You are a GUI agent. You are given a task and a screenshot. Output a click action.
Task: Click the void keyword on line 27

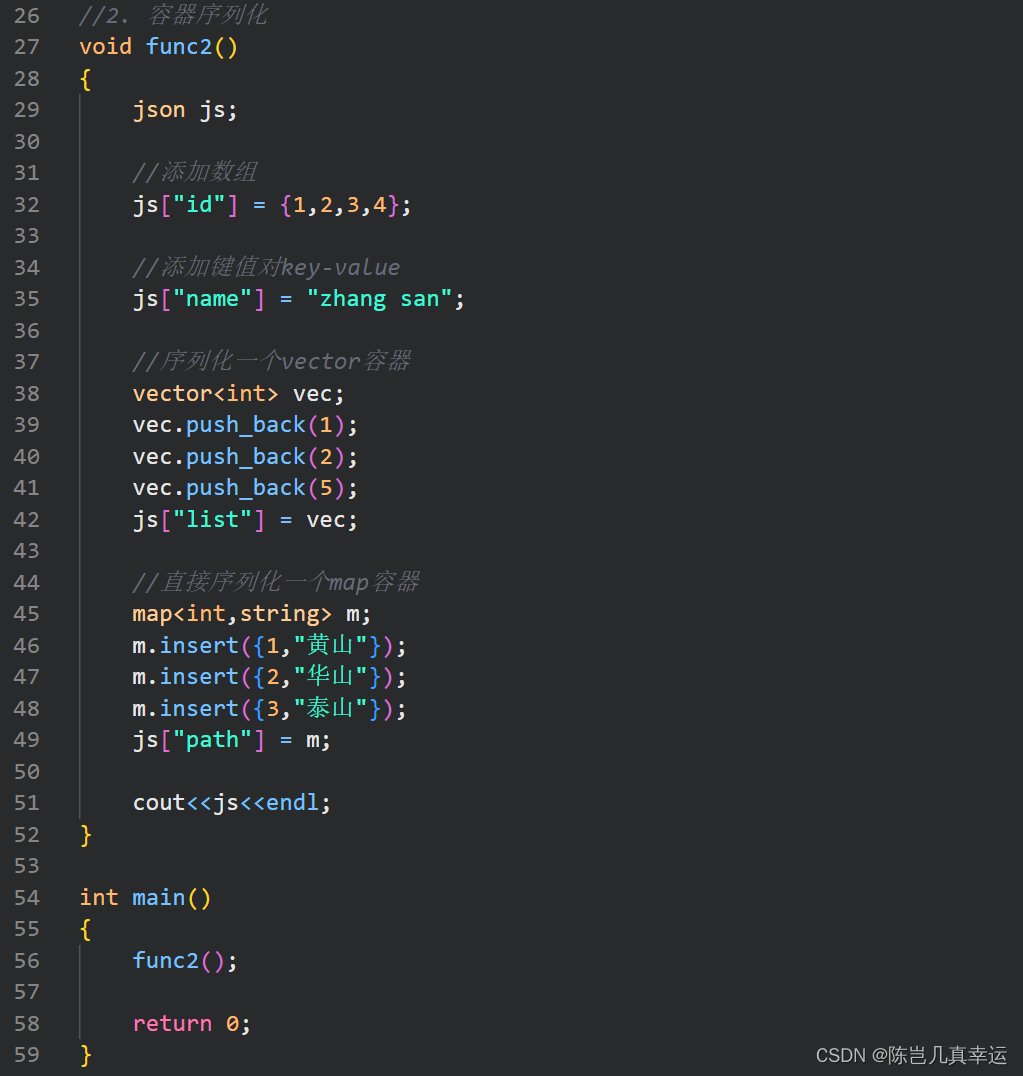(106, 47)
